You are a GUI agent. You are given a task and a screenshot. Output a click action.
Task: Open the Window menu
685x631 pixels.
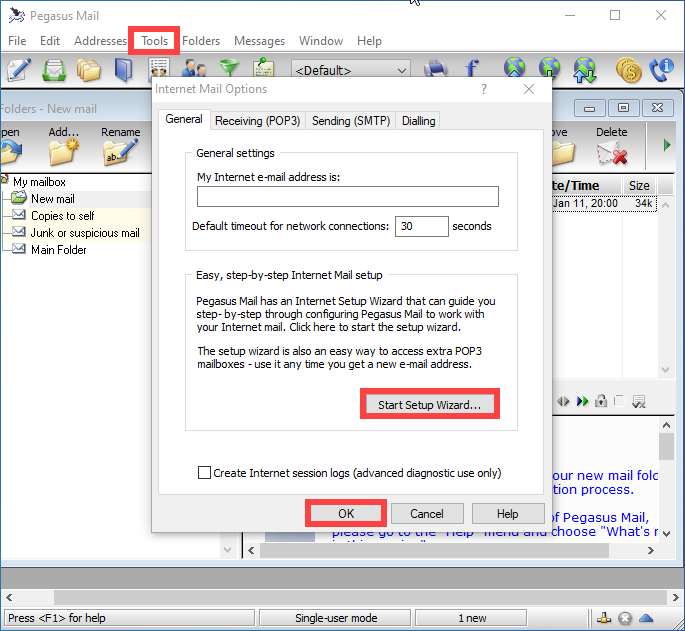321,41
